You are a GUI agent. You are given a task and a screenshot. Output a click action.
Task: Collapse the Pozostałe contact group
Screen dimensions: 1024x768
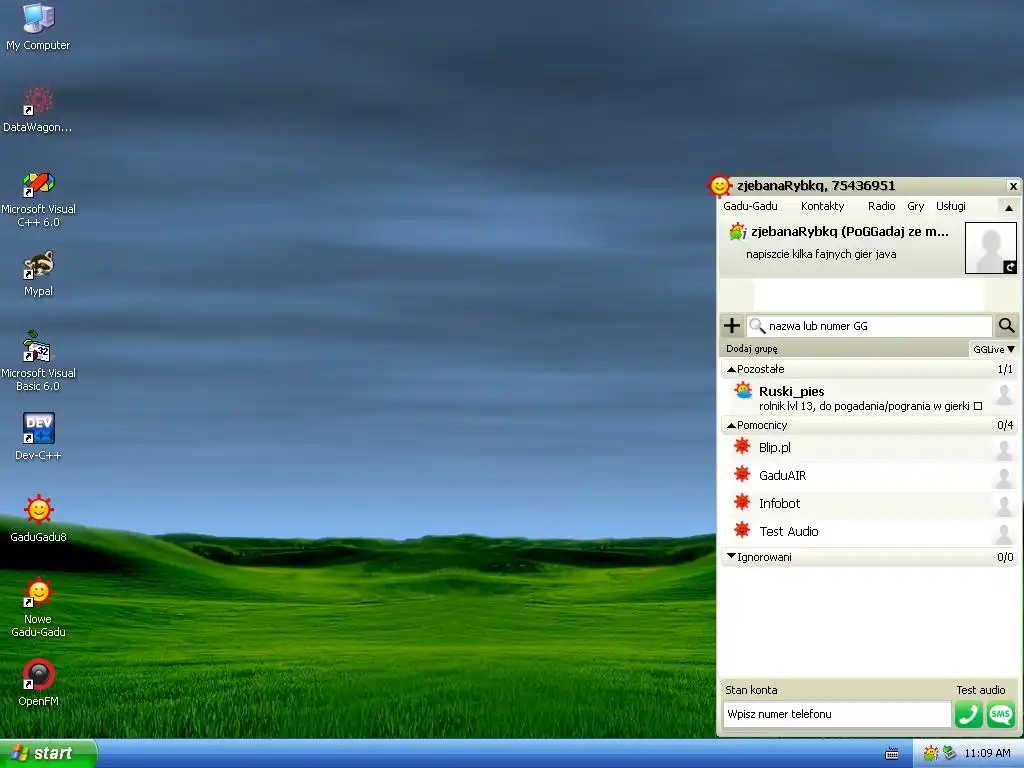(731, 370)
